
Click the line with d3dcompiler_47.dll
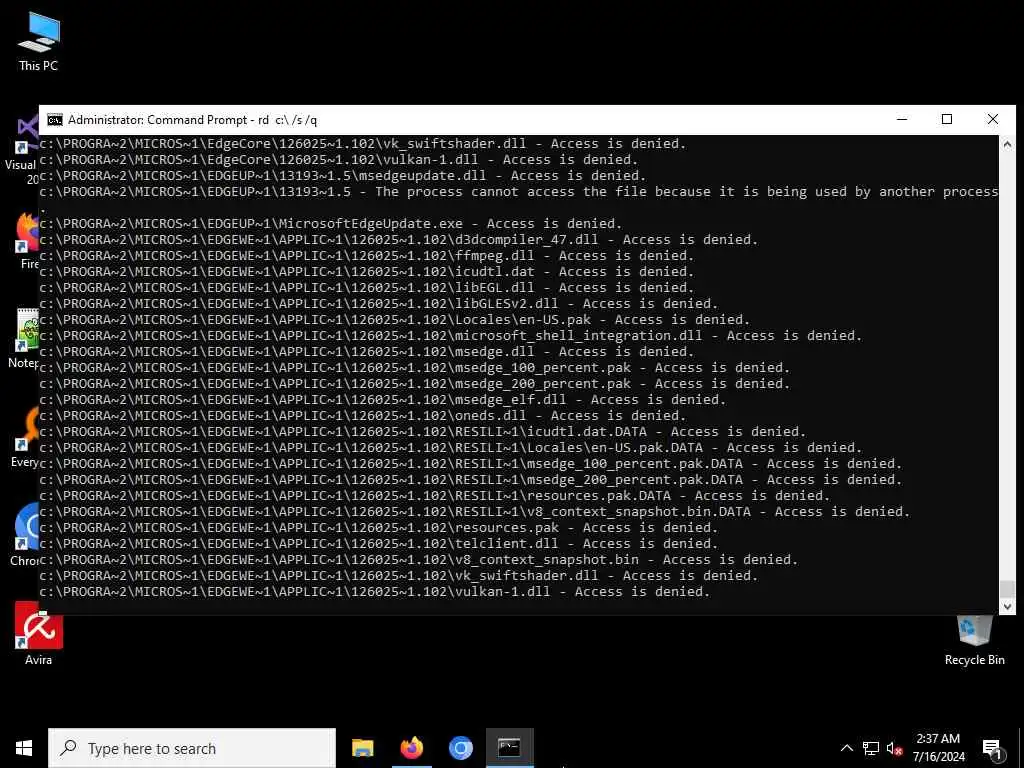[x=398, y=240]
